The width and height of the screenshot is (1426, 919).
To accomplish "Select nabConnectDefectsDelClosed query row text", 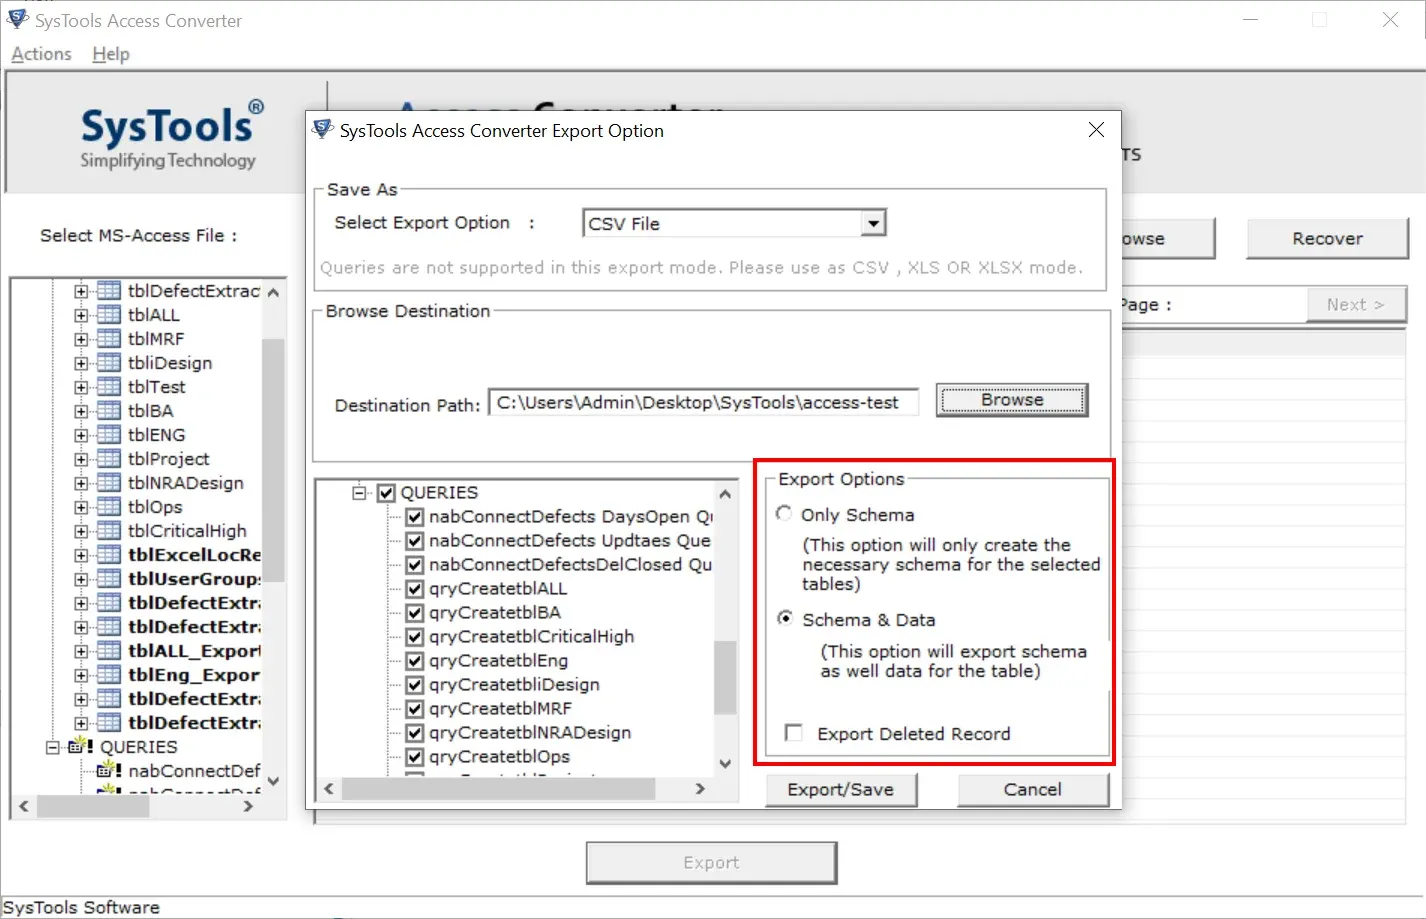I will click(570, 565).
